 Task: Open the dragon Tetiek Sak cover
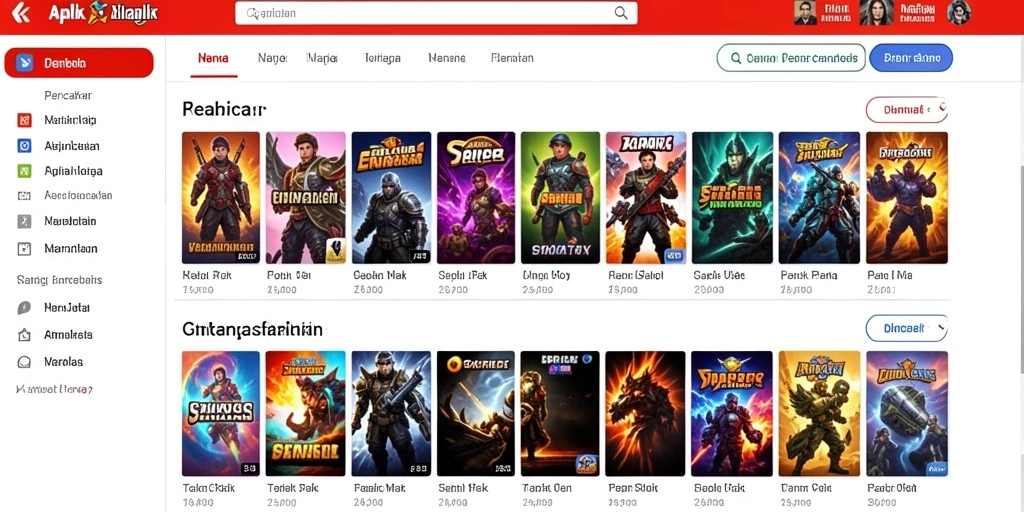tap(306, 413)
